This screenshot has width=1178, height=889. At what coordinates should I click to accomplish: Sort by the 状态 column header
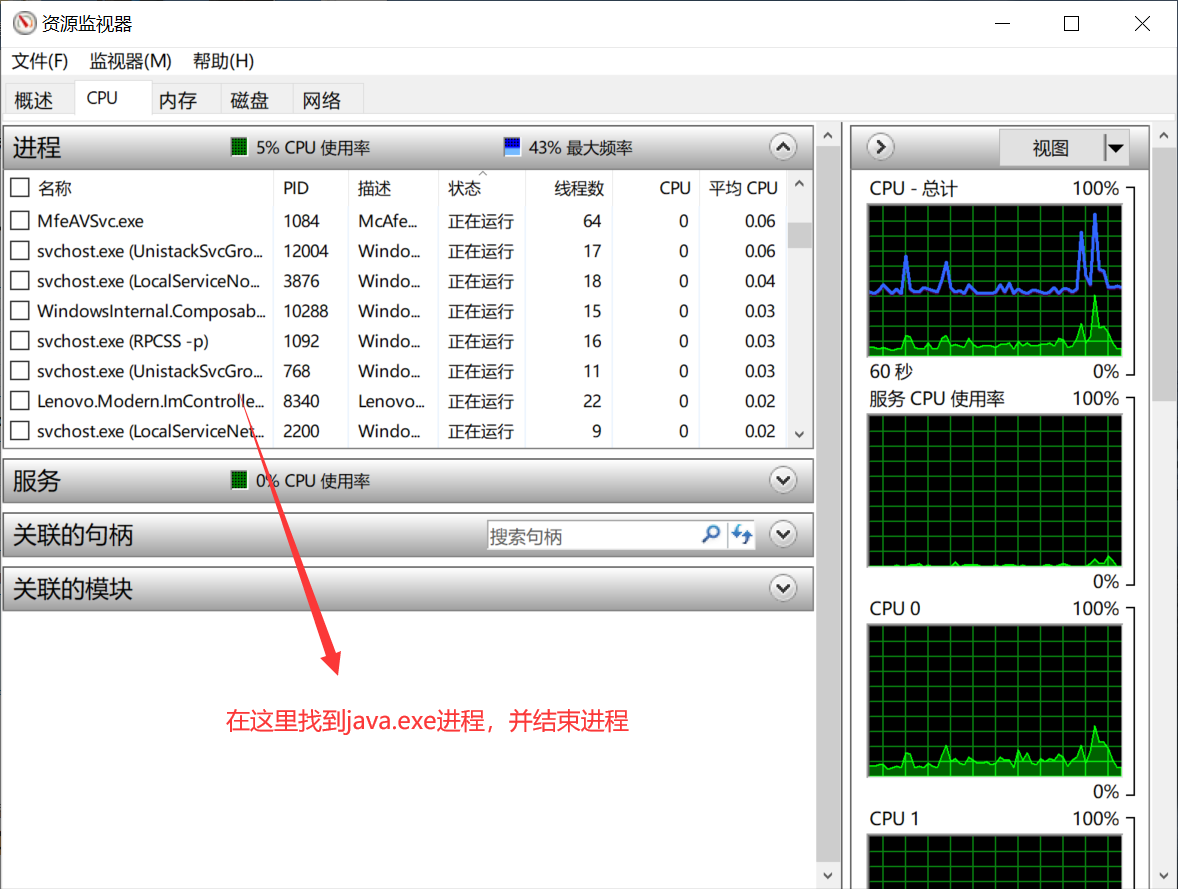[482, 188]
